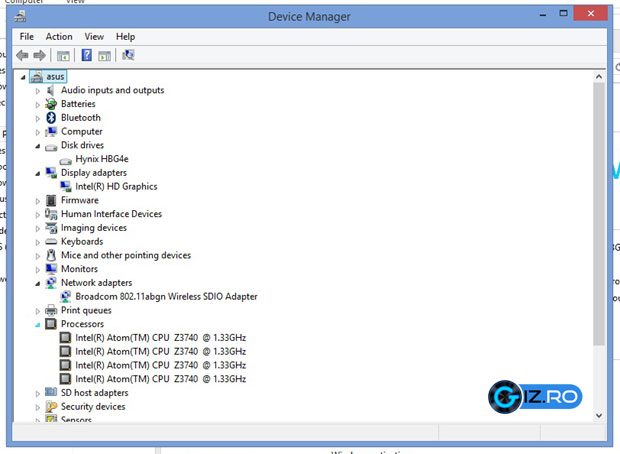Click the Bluetooth logo icon
620x454 pixels.
(x=51, y=118)
